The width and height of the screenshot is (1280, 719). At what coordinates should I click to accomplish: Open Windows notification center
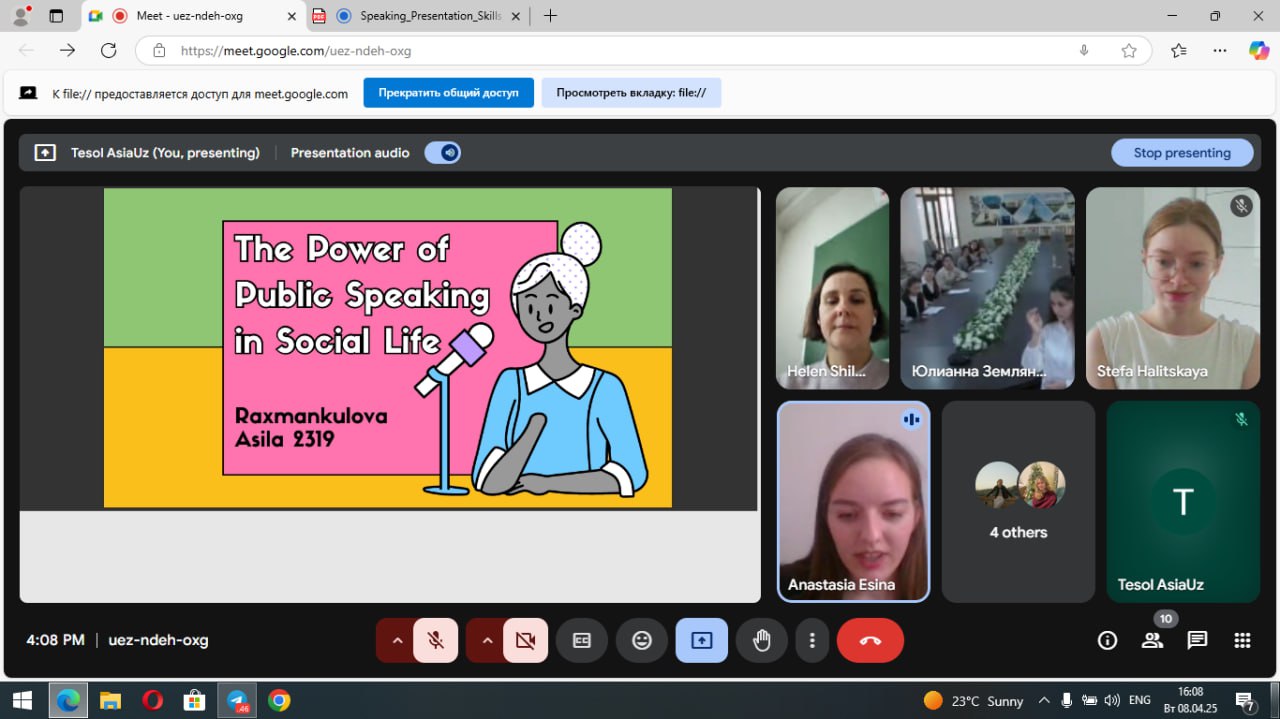1246,701
